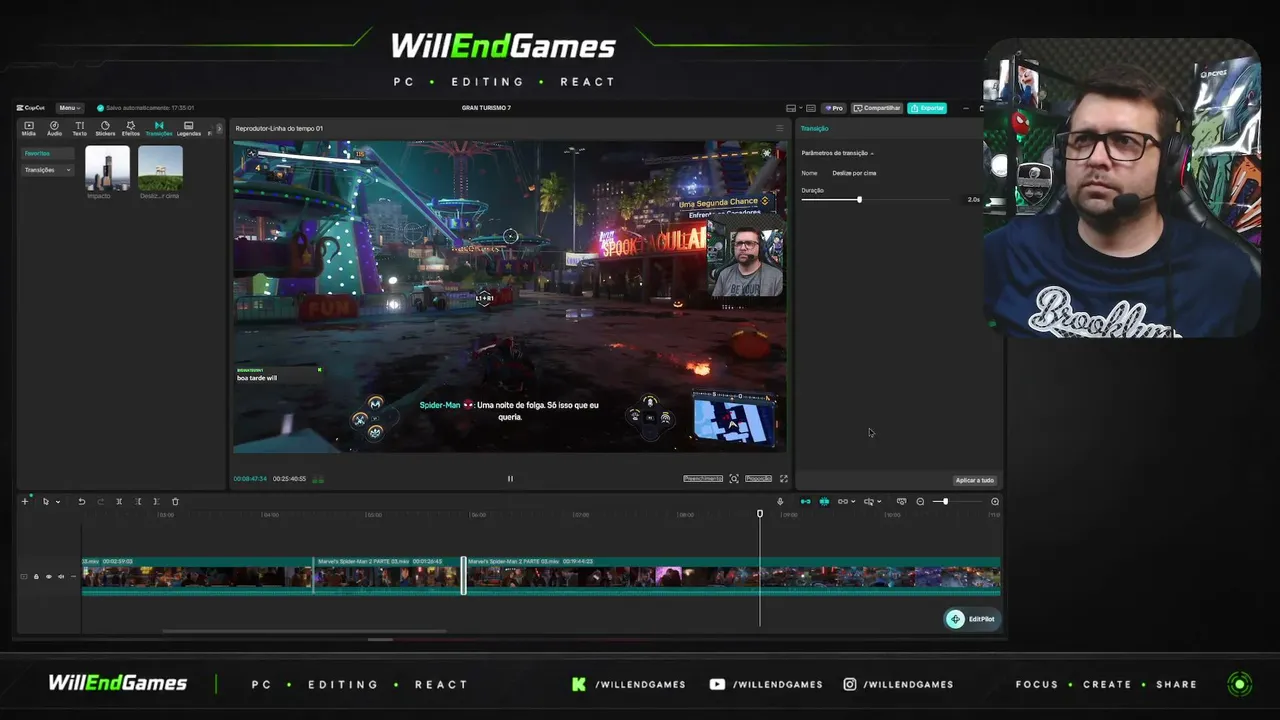This screenshot has height=720, width=1280.
Task: Open the CapCut Menu dropdown
Action: point(68,108)
